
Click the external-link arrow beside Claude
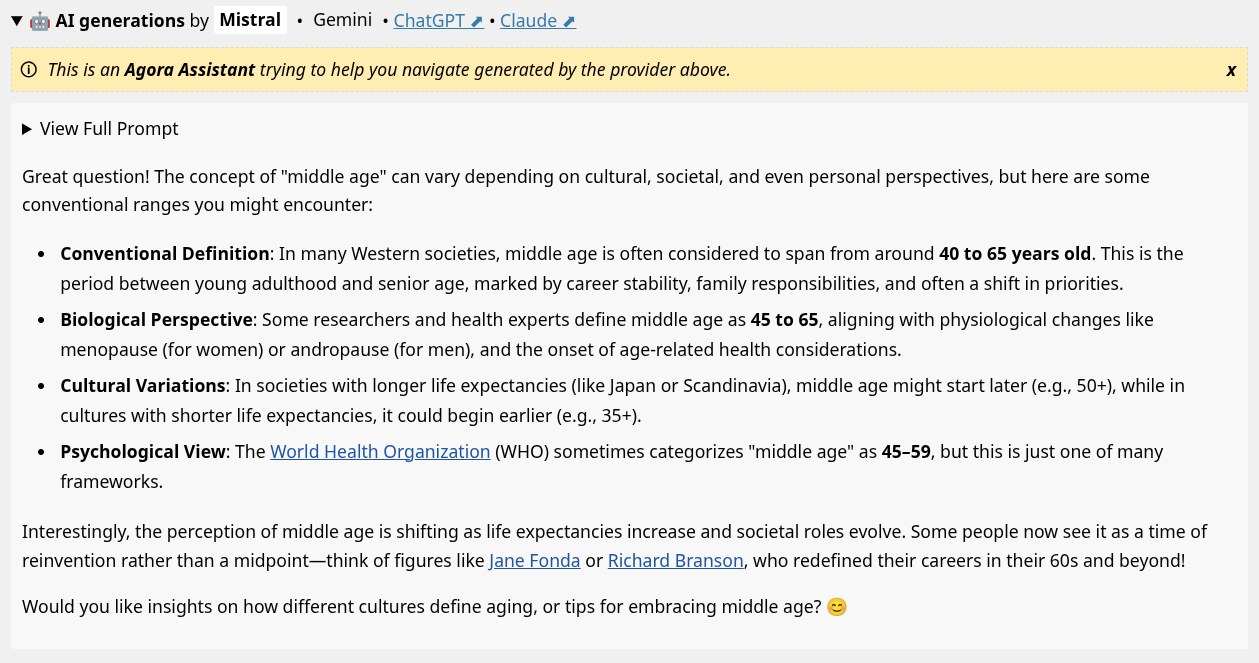pyautogui.click(x=569, y=21)
